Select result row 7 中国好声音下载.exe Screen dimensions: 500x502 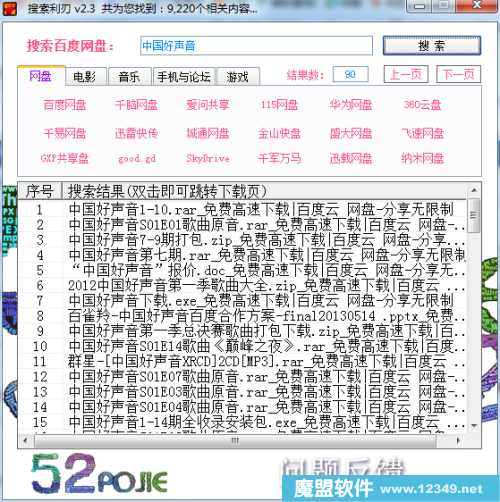[242, 301]
